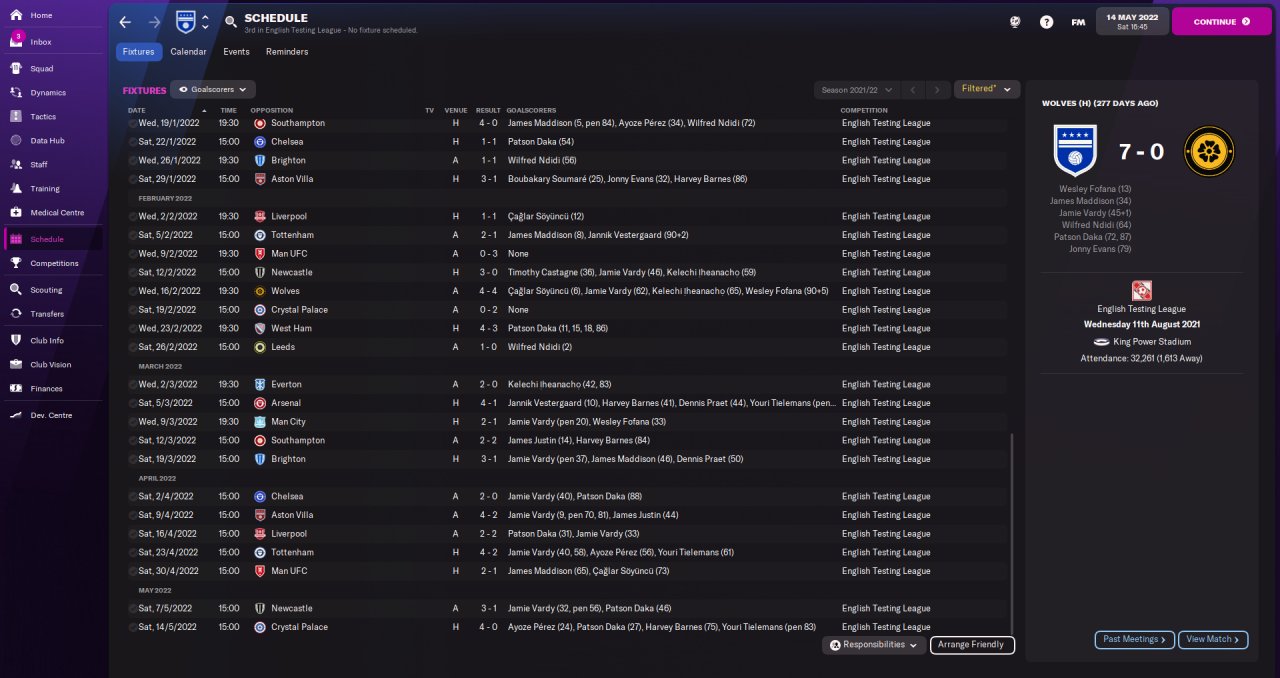Go forward with the right arrow
The height and width of the screenshot is (678, 1280).
[154, 22]
